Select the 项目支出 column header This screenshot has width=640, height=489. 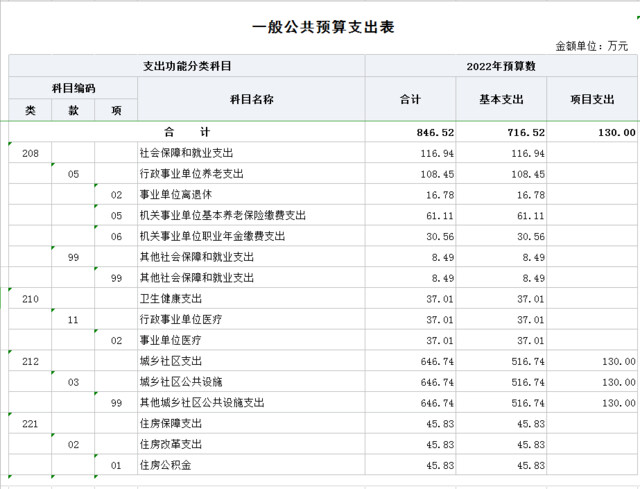point(592,99)
